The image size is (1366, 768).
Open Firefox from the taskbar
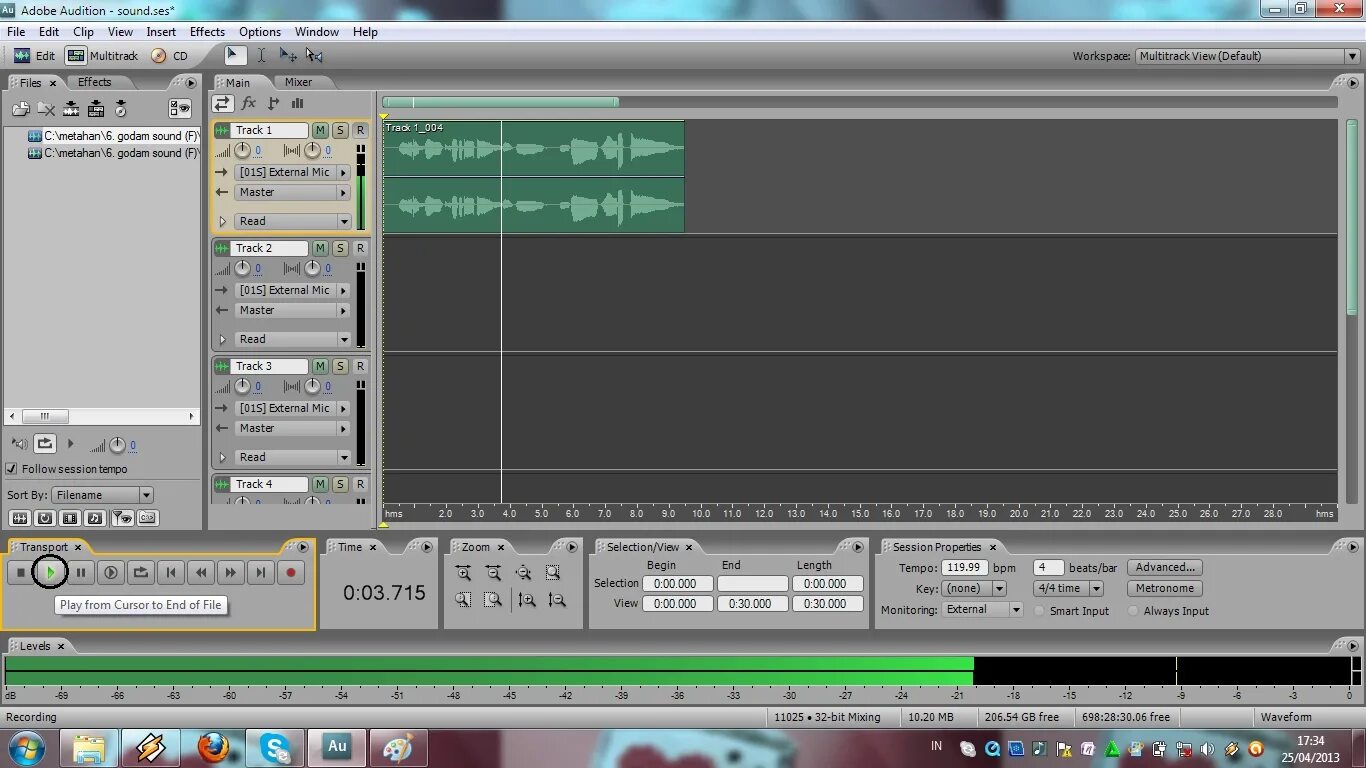tap(212, 748)
